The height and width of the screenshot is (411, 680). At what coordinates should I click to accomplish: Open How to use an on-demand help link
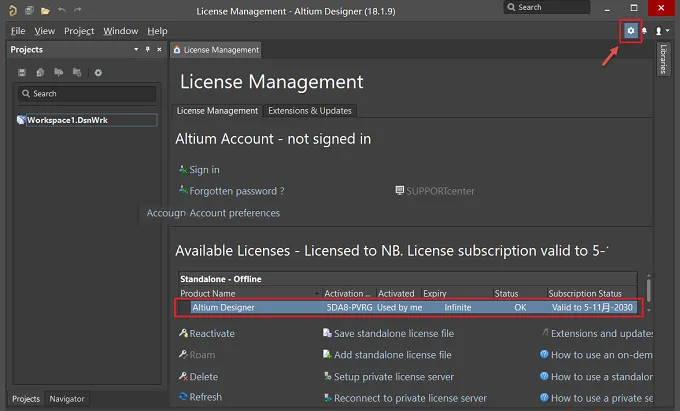(x=596, y=355)
